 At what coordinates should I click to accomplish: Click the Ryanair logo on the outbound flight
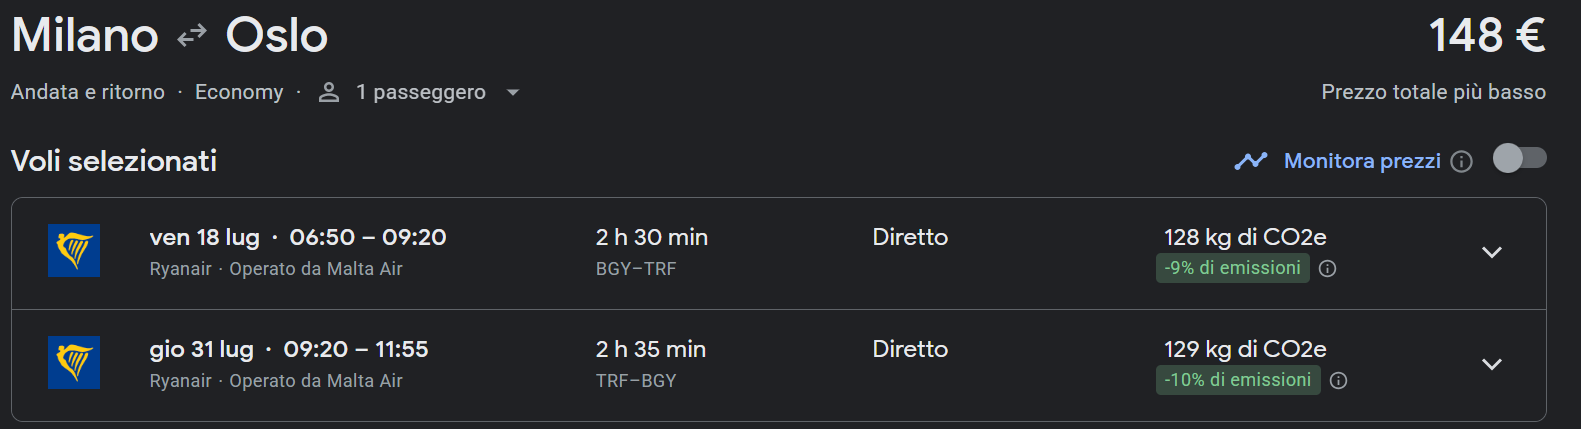74,250
